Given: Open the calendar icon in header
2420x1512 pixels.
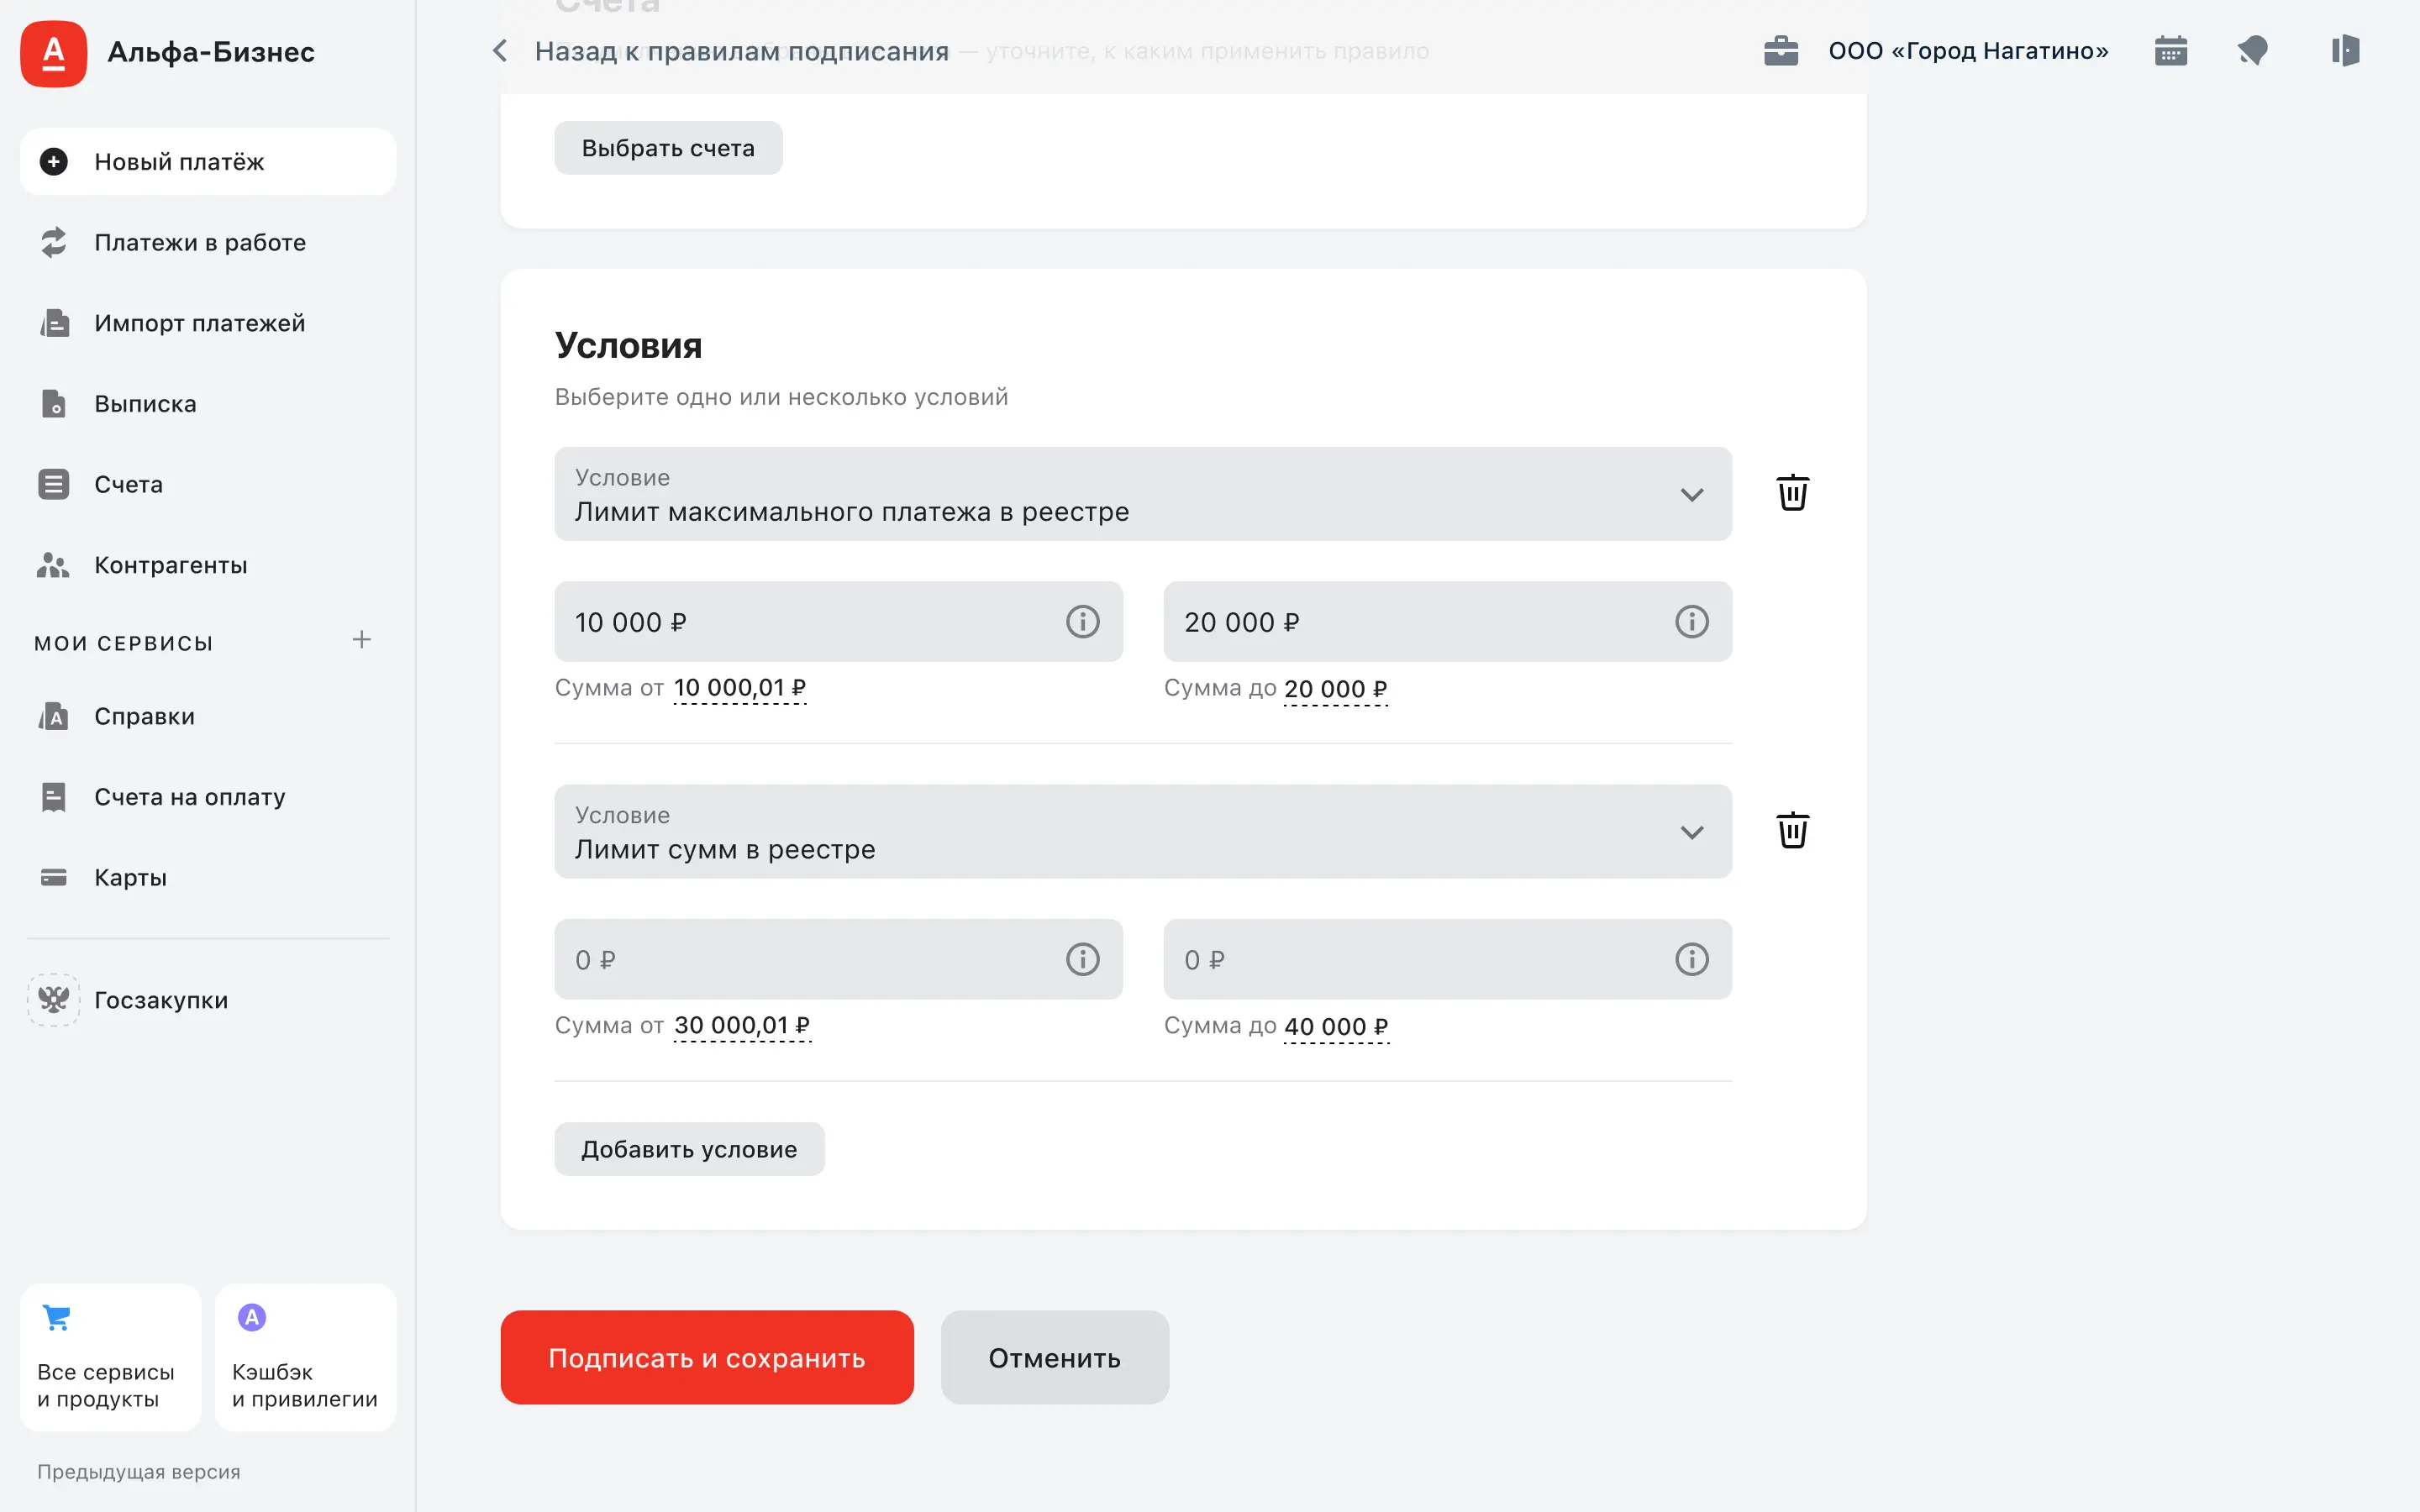Looking at the screenshot, I should pyautogui.click(x=2170, y=51).
